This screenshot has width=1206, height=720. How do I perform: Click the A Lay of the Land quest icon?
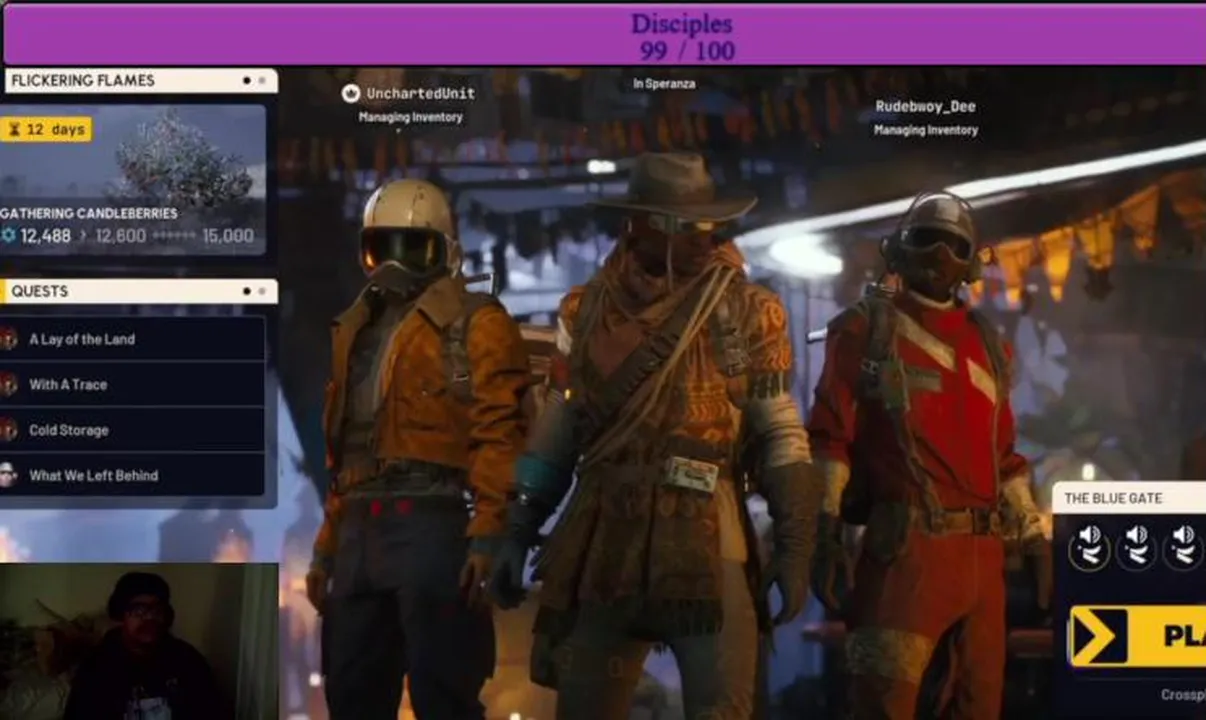click(x=8, y=339)
